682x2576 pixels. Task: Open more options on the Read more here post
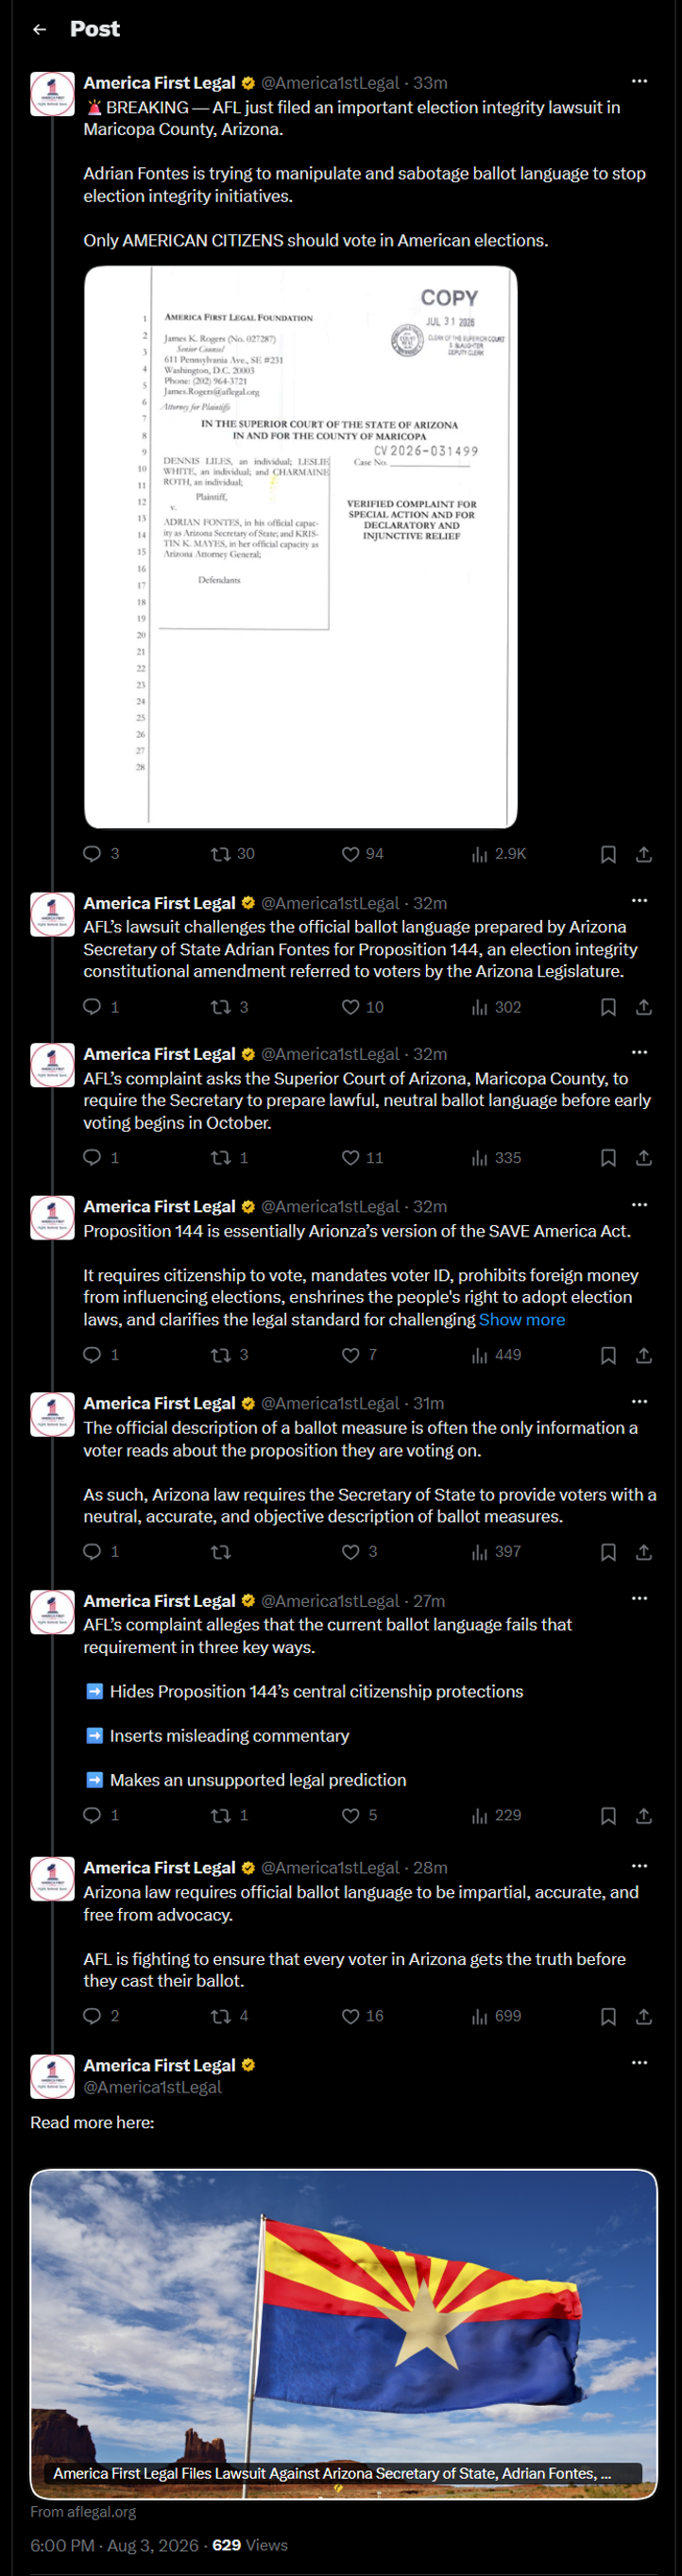click(x=640, y=2063)
